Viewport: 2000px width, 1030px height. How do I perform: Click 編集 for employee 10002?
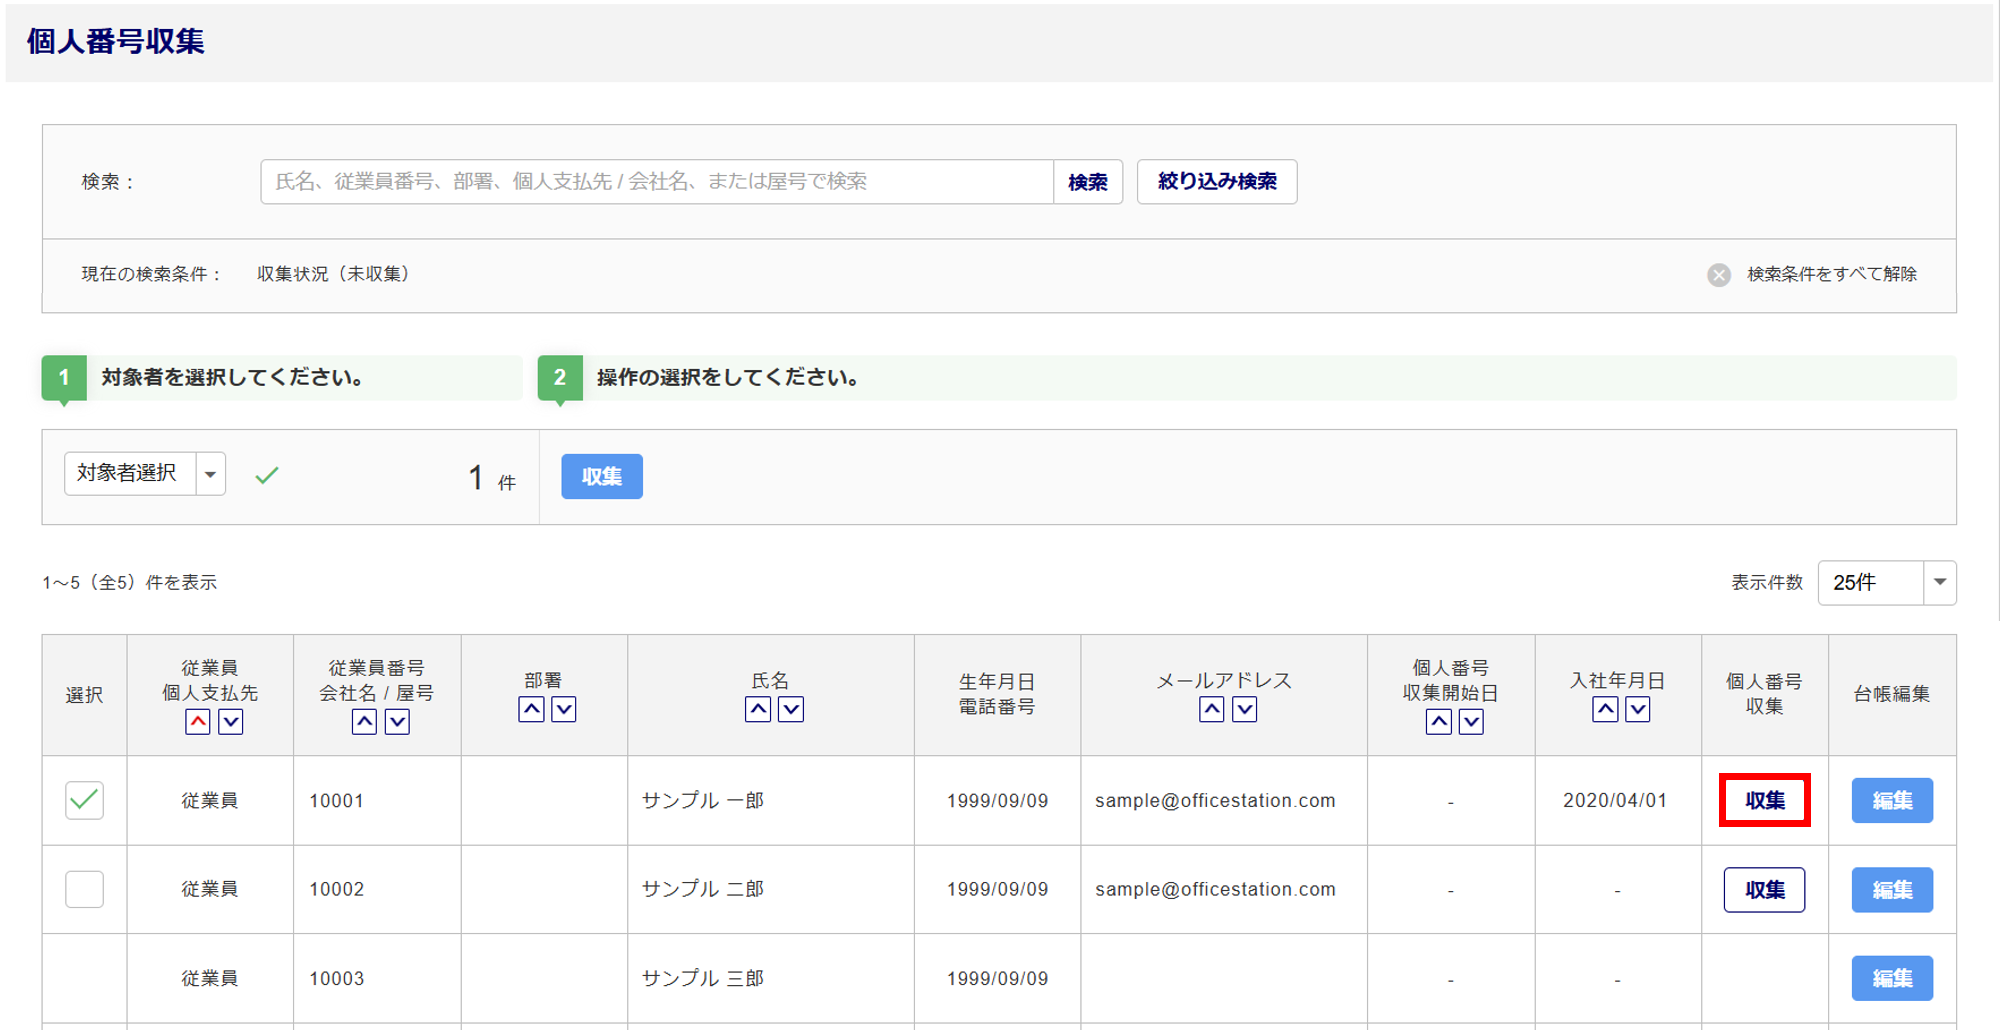tap(1892, 890)
